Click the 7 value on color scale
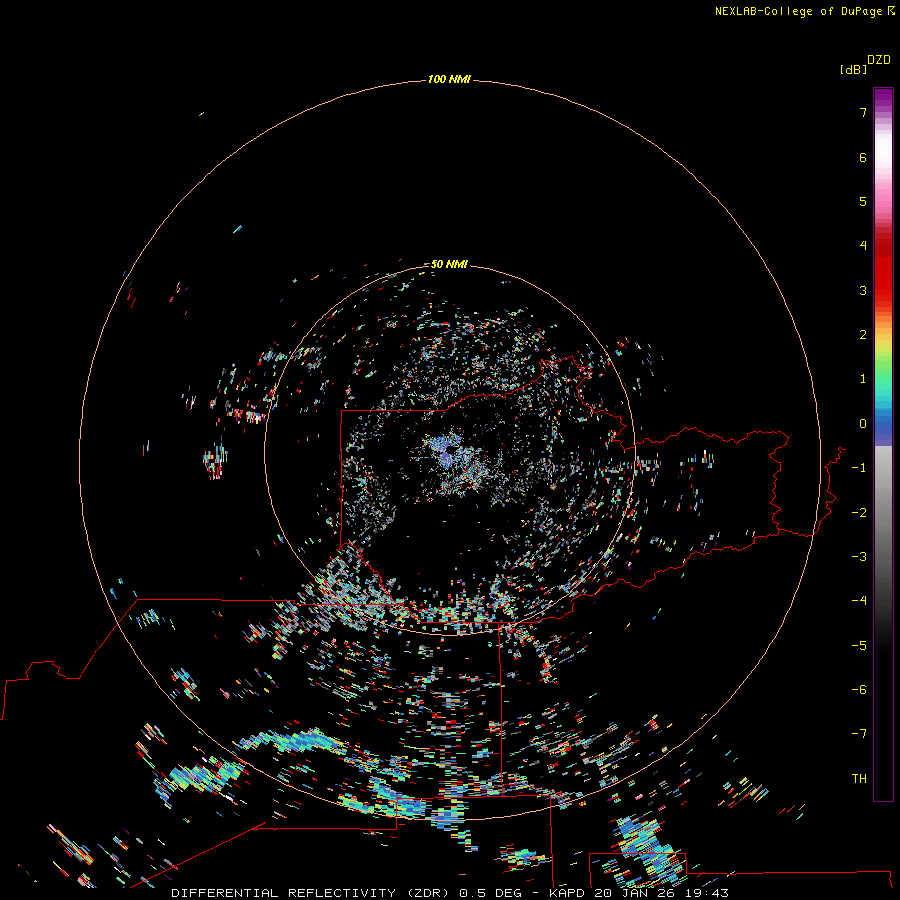The image size is (900, 900). (863, 113)
